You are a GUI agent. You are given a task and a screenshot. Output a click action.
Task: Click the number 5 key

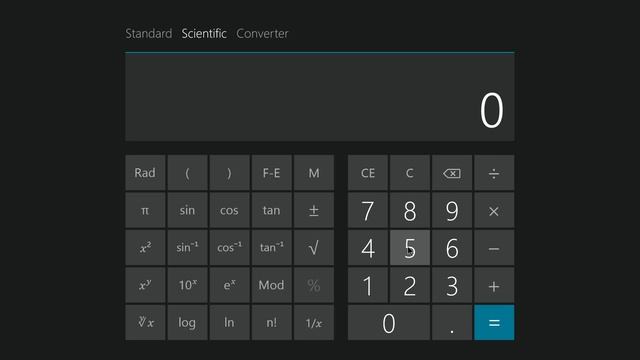410,248
